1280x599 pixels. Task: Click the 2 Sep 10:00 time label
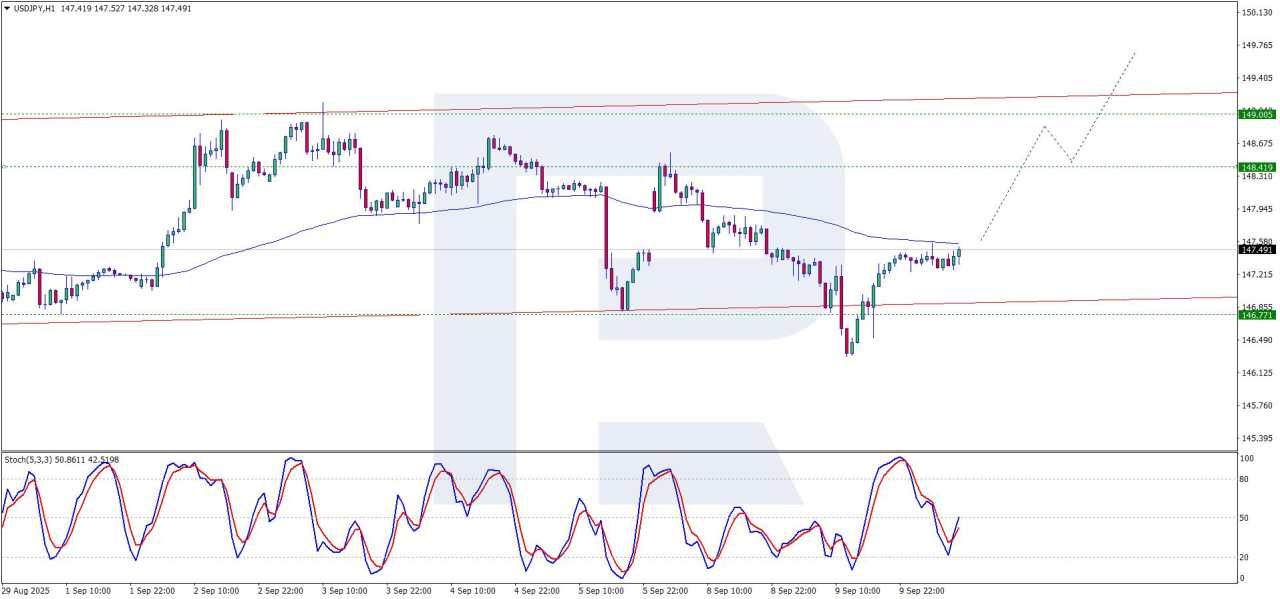[216, 591]
